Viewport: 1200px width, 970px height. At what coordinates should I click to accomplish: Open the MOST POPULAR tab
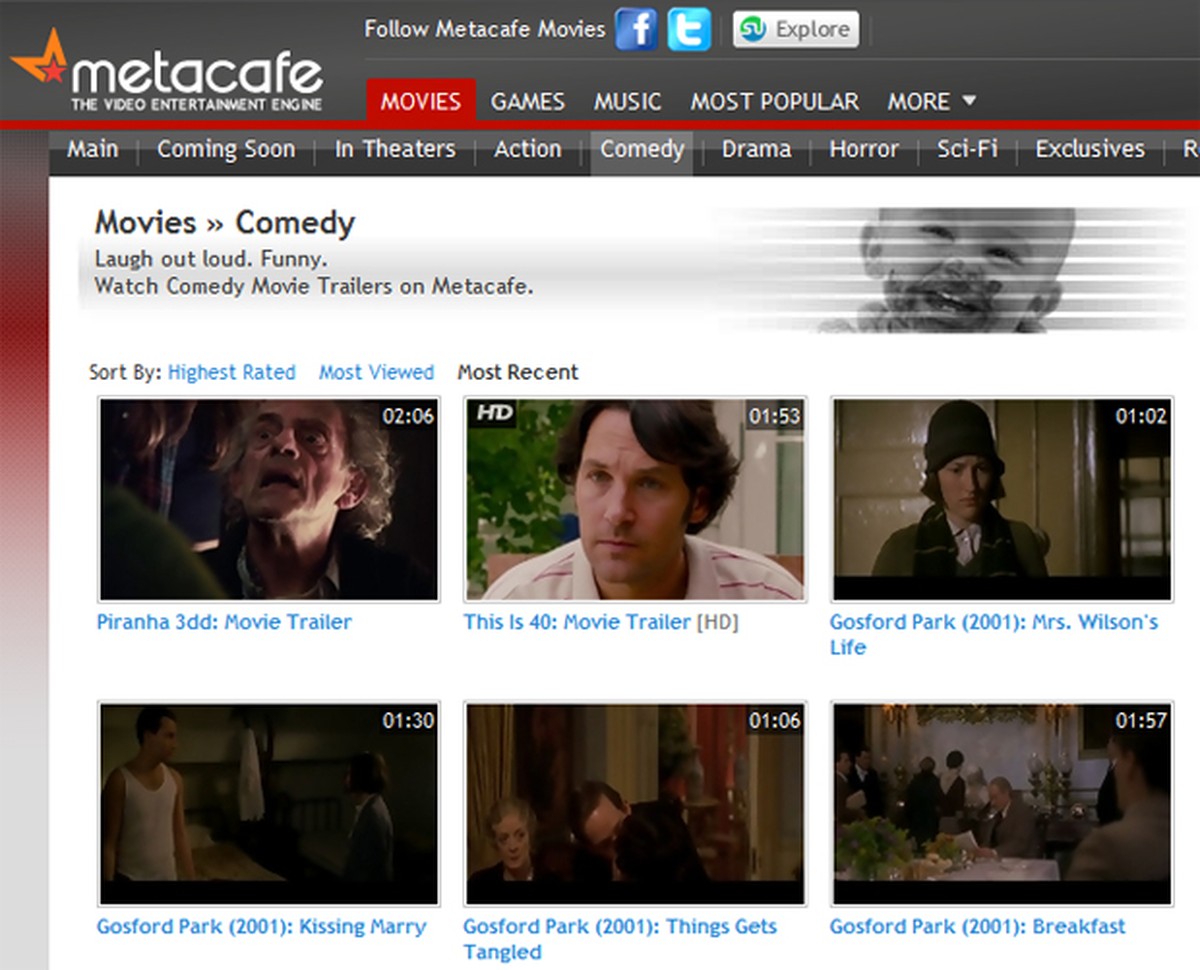point(774,102)
